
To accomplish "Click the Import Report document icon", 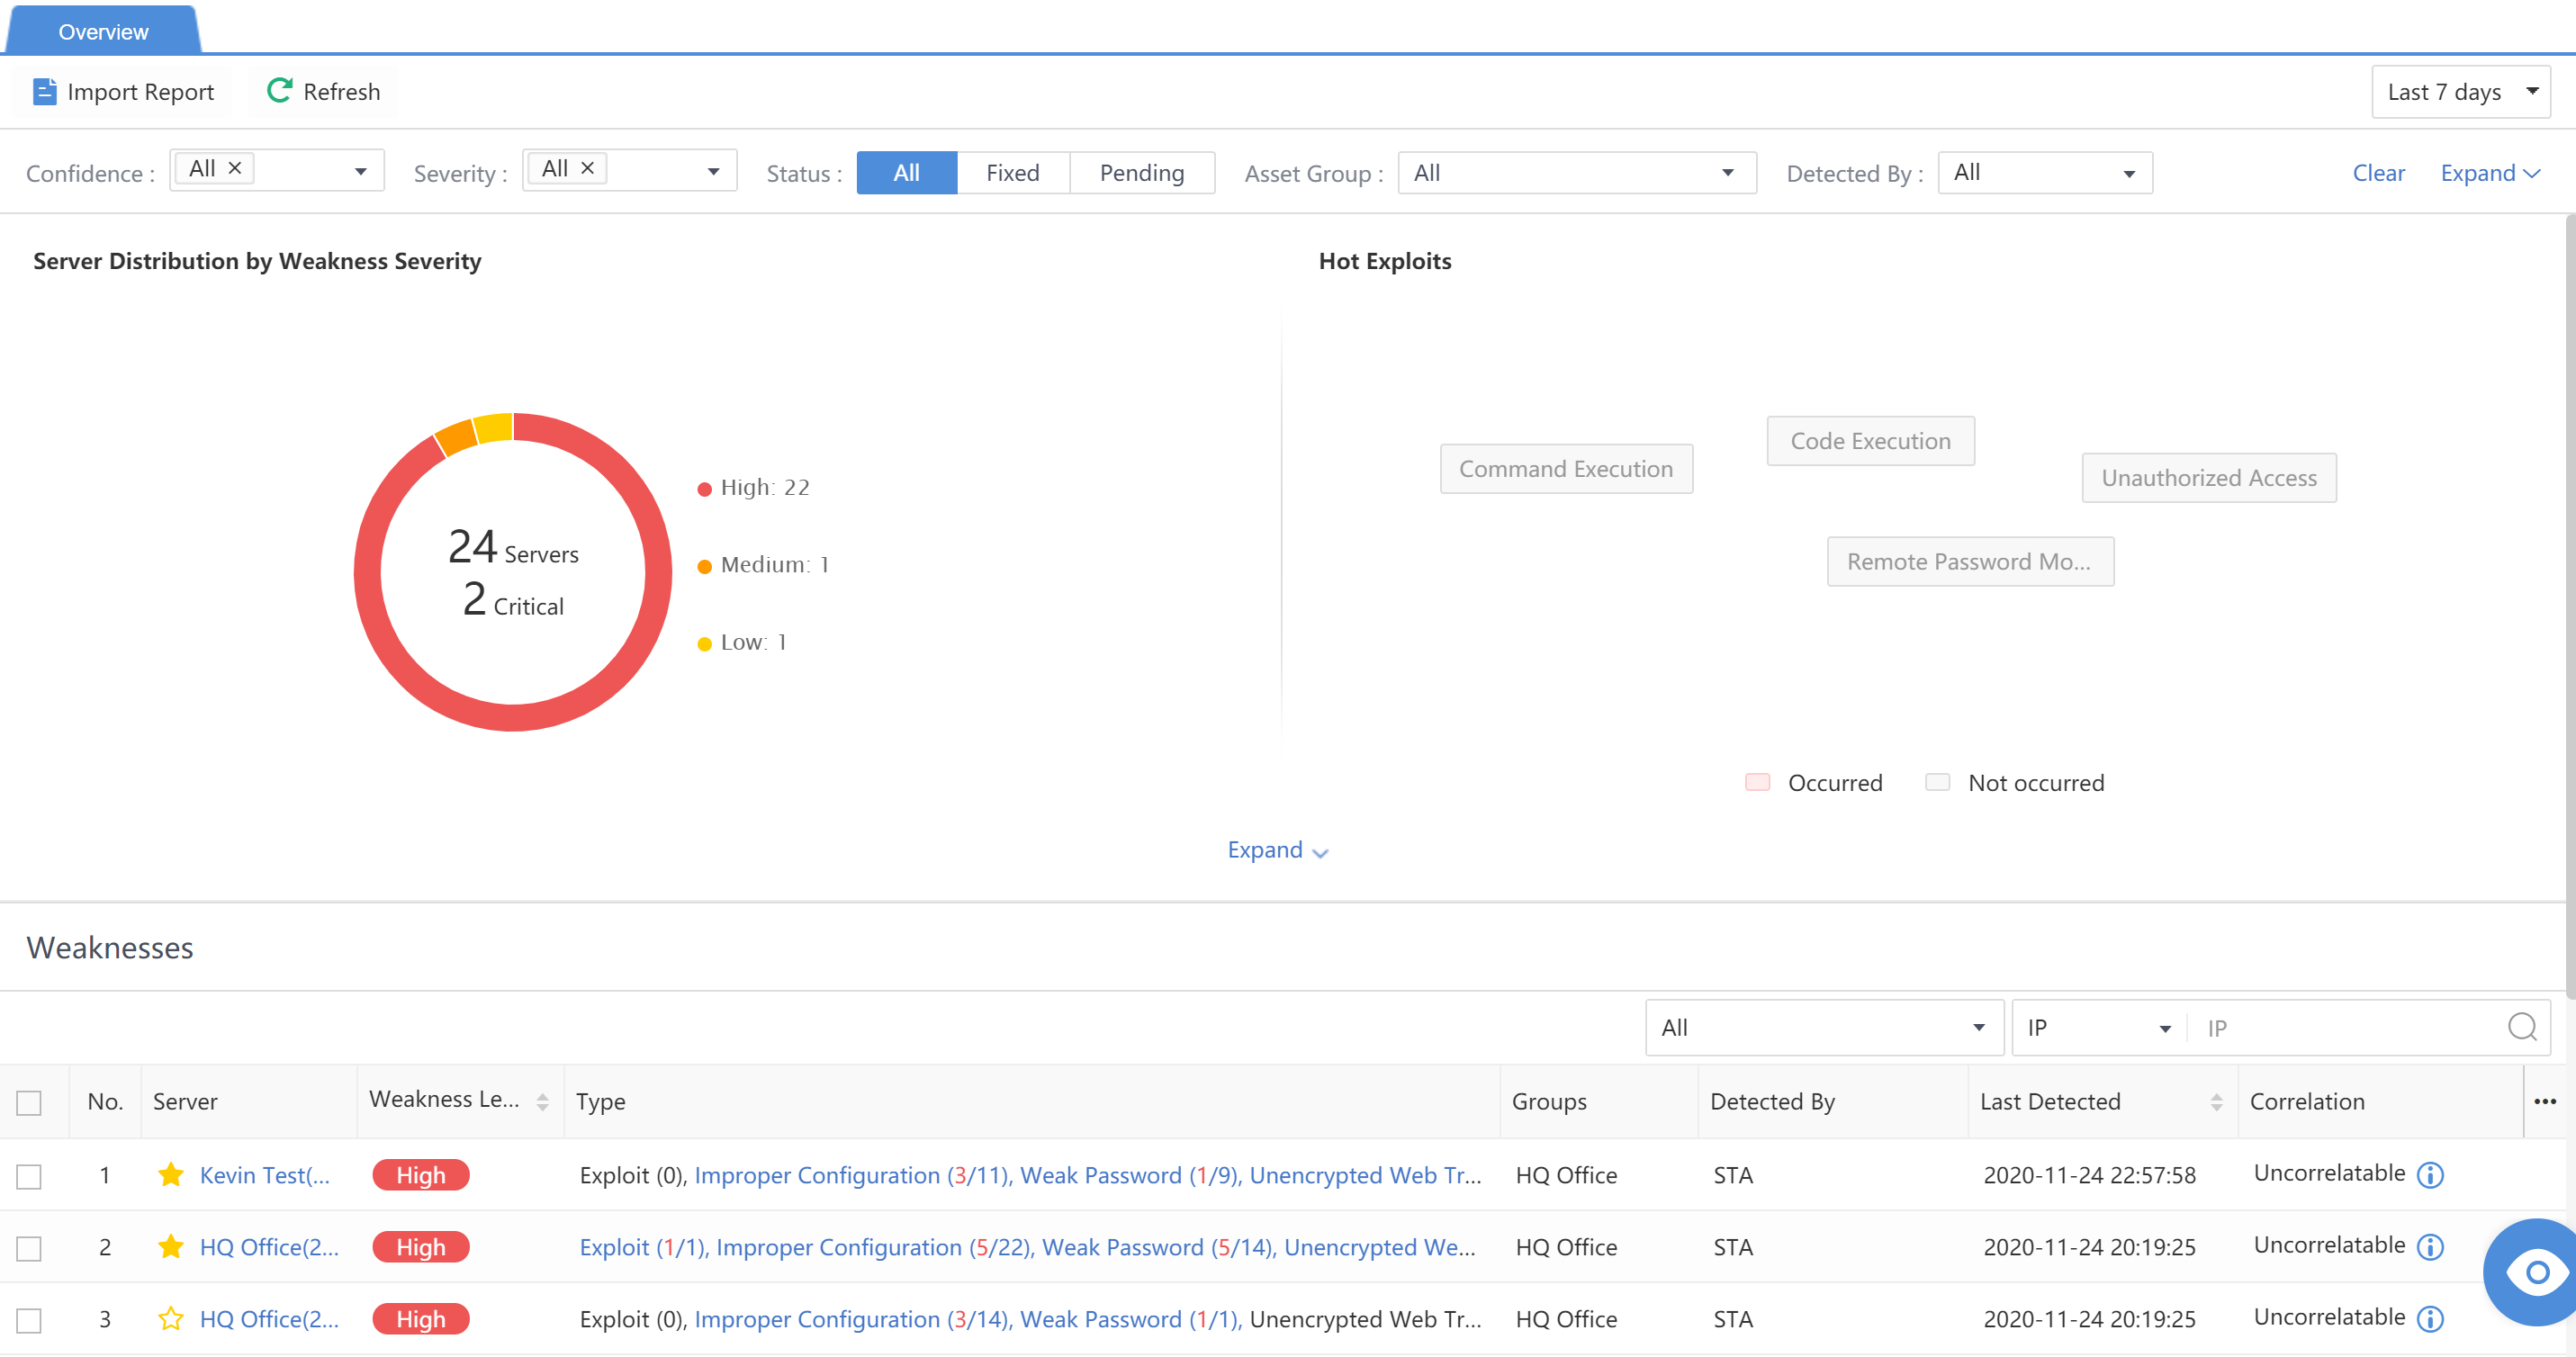I will 44,92.
